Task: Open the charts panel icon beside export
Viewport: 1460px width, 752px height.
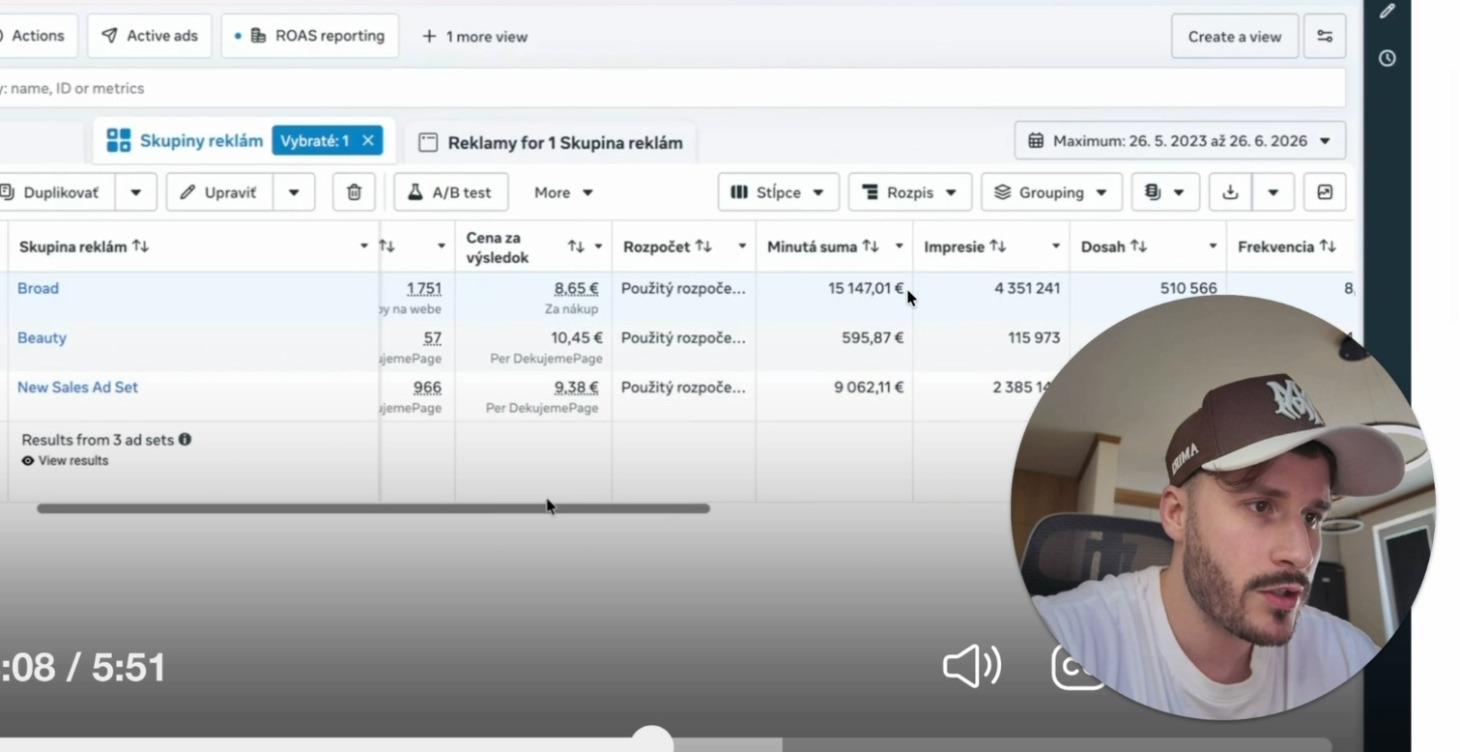Action: (1324, 192)
